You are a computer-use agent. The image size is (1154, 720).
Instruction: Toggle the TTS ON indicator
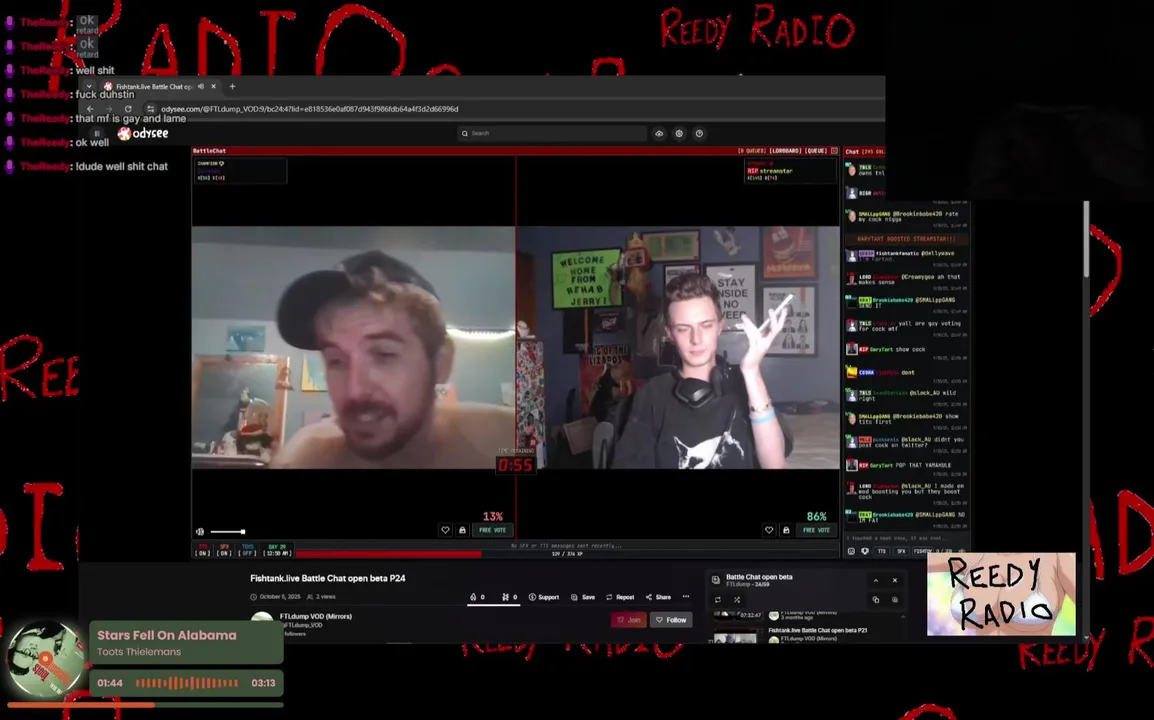pyautogui.click(x=203, y=551)
